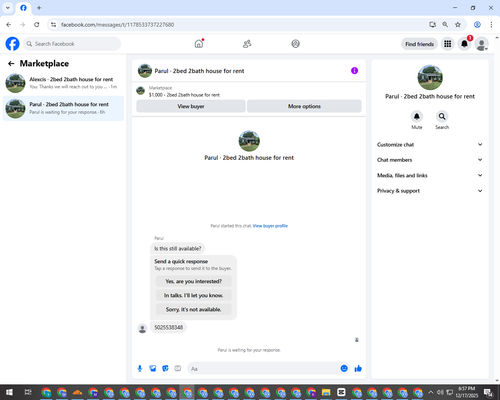Viewport: 500px width, 400px height.
Task: Click the address bar URL
Action: pyautogui.click(x=117, y=25)
